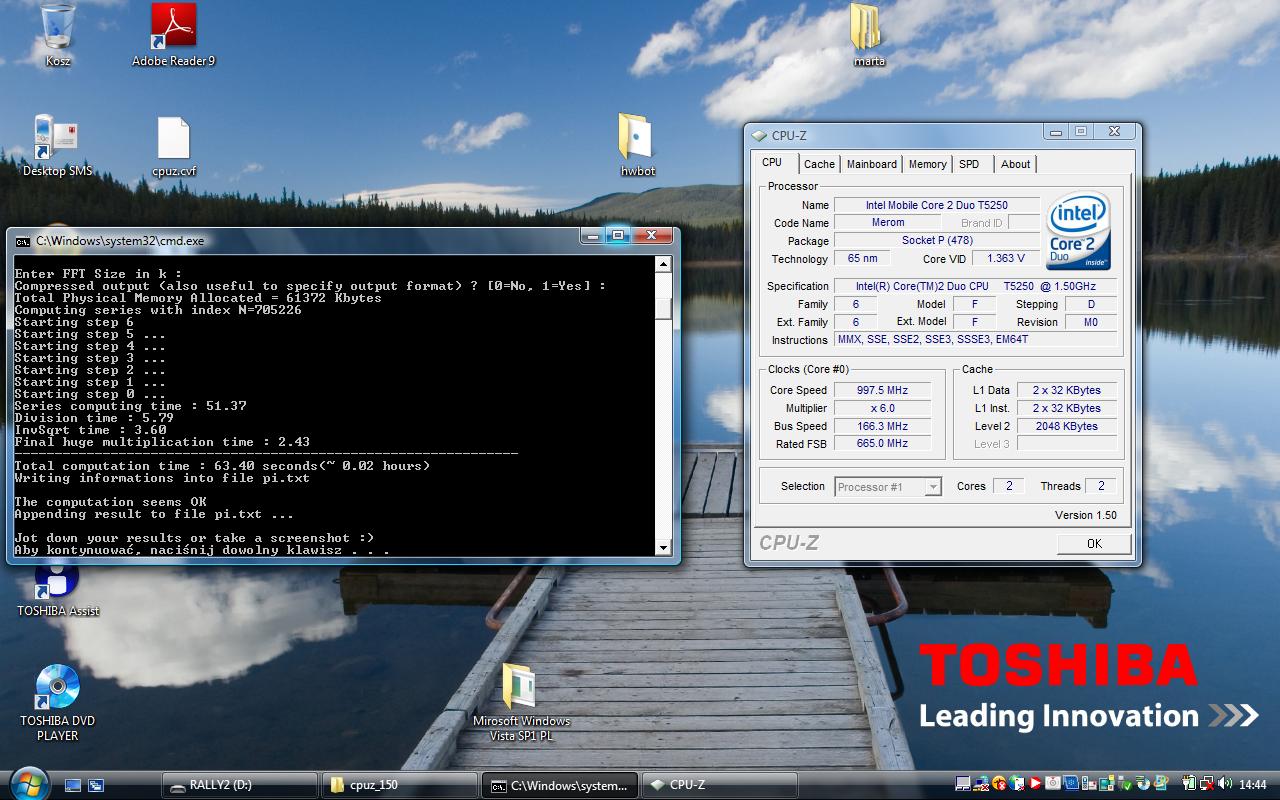Screen dimensions: 1280x800
Task: Launch TOSHIBA DVD PLAYER shortcut
Action: (57, 702)
